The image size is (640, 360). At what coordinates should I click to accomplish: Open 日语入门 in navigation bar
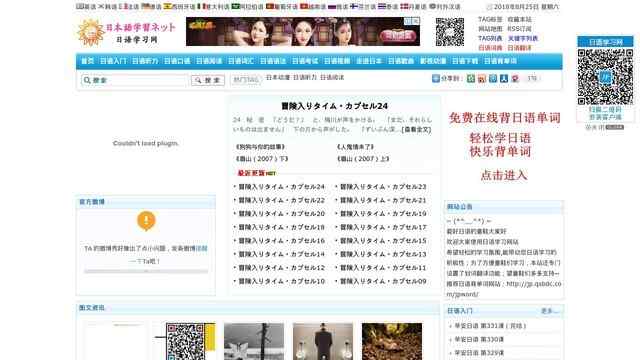113,61
